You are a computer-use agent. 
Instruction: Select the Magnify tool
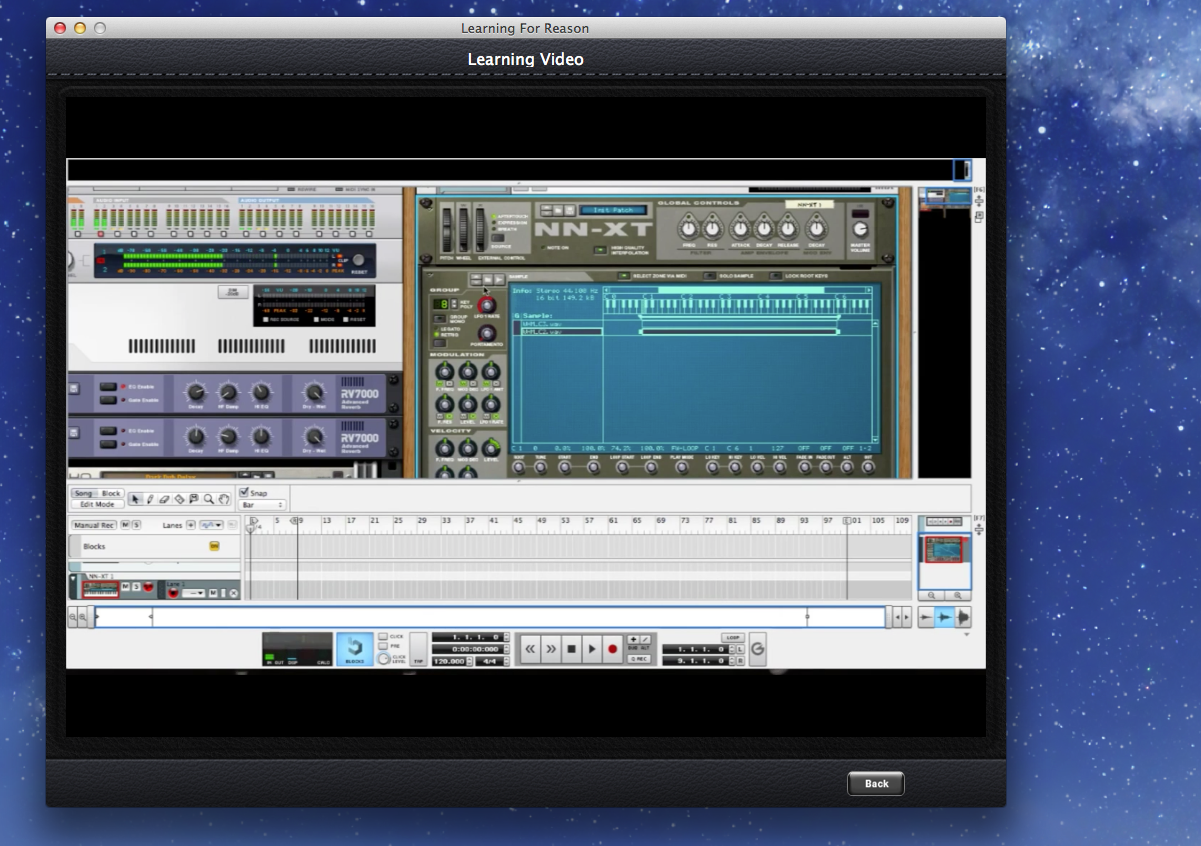coord(208,498)
